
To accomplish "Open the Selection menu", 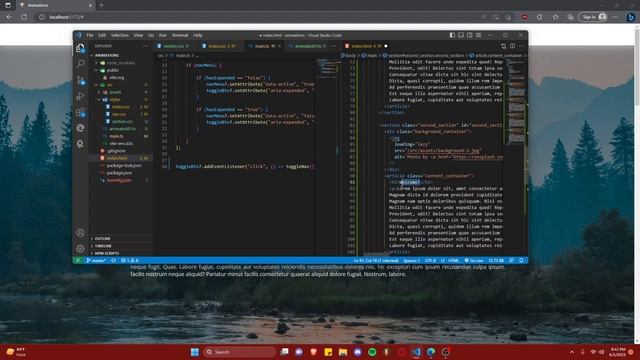I will click(x=120, y=36).
